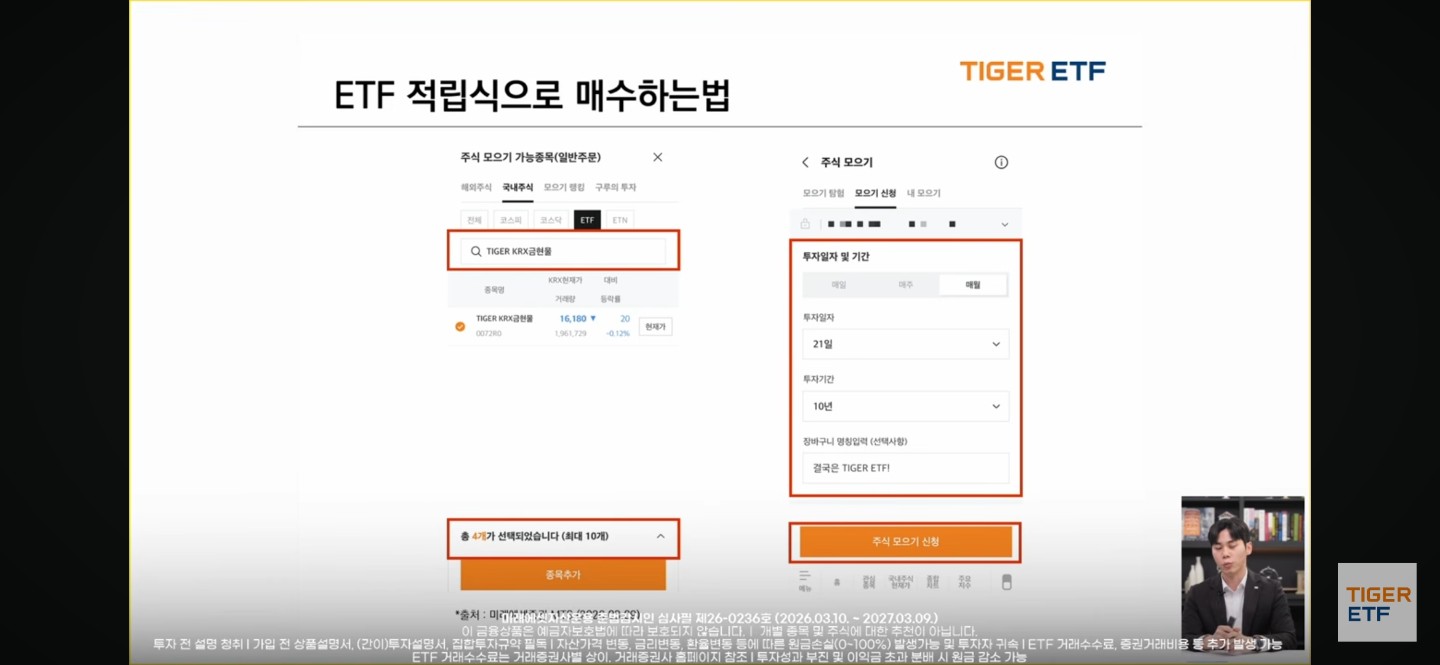Open the 투자기간 10년 dropdown
The image size is (1440, 665).
tap(905, 406)
